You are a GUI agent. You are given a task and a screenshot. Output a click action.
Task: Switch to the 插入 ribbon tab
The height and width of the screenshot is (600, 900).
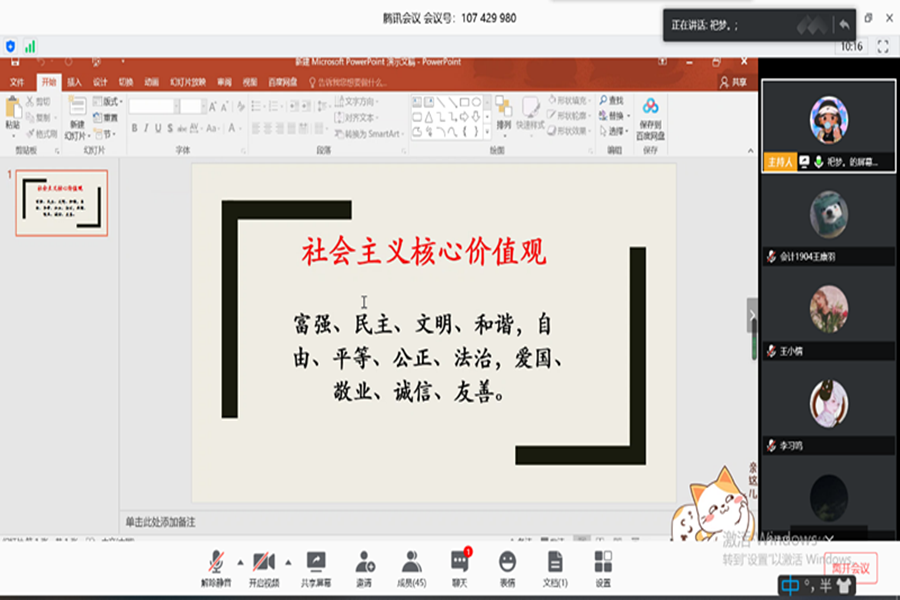[x=75, y=82]
